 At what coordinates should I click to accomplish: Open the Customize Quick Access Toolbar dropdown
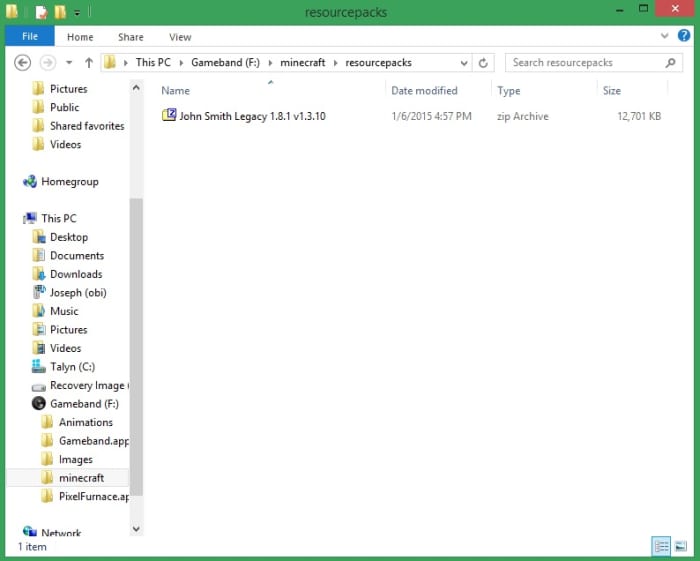[77, 13]
